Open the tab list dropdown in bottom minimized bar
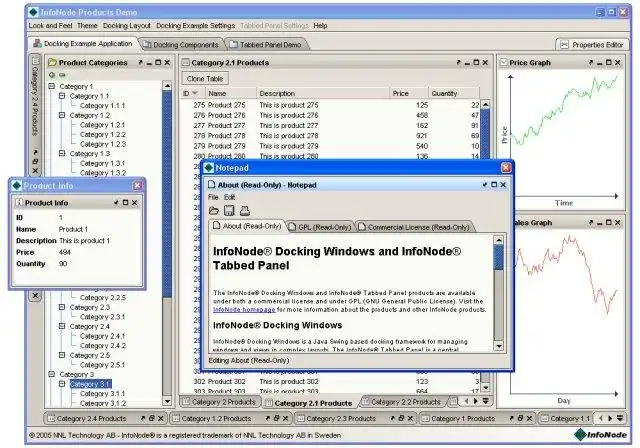 click(620, 418)
